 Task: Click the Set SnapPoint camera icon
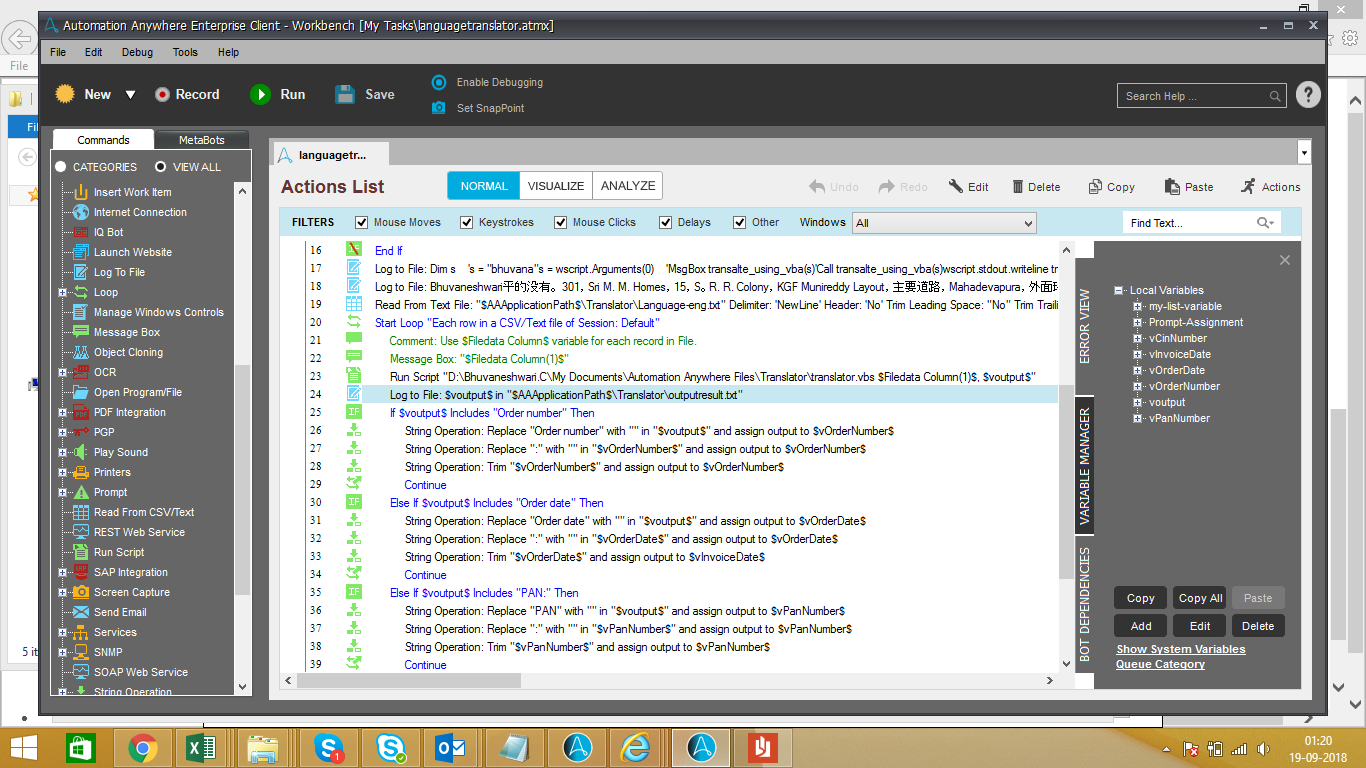439,108
